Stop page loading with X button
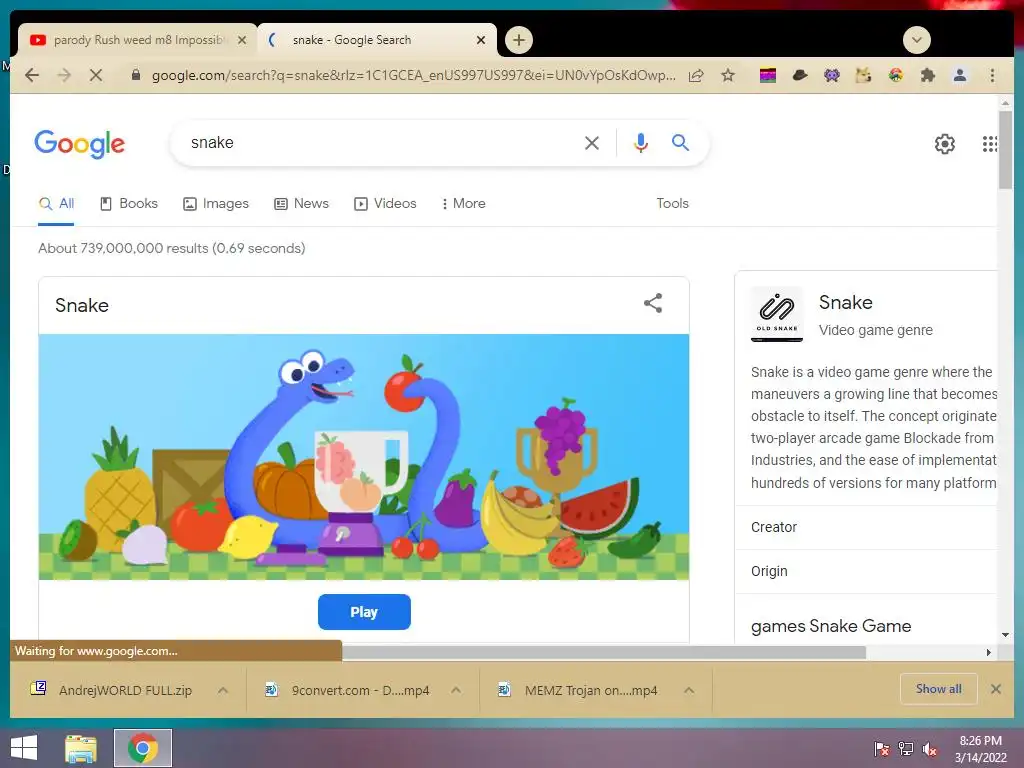1024x768 pixels. (x=96, y=75)
